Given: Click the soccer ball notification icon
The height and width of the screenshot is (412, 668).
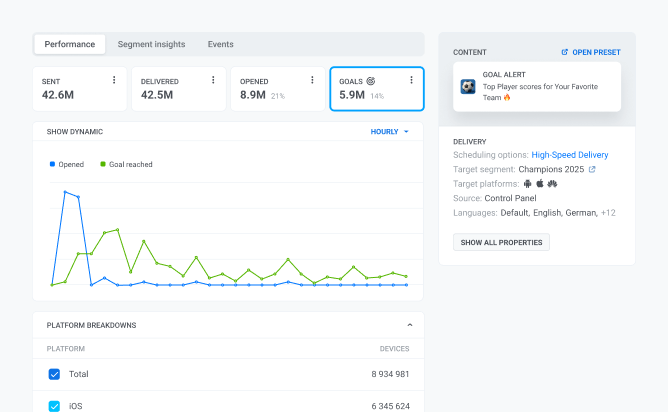Looking at the screenshot, I should pos(468,87).
